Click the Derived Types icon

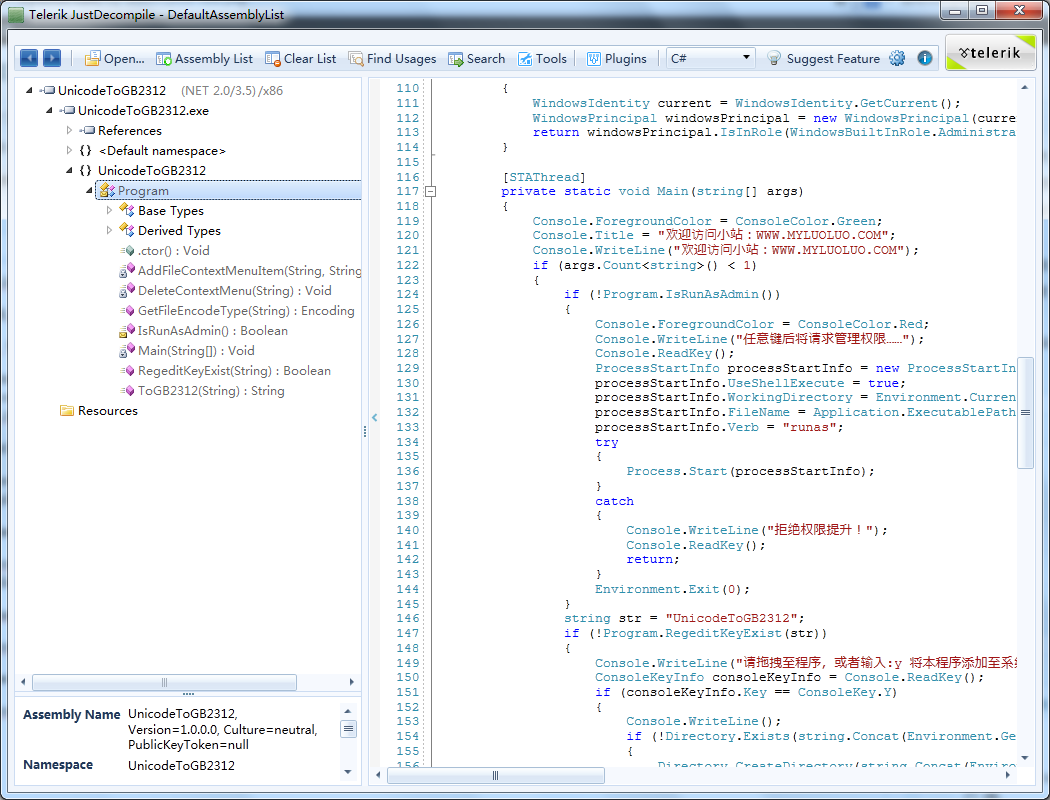click(127, 230)
